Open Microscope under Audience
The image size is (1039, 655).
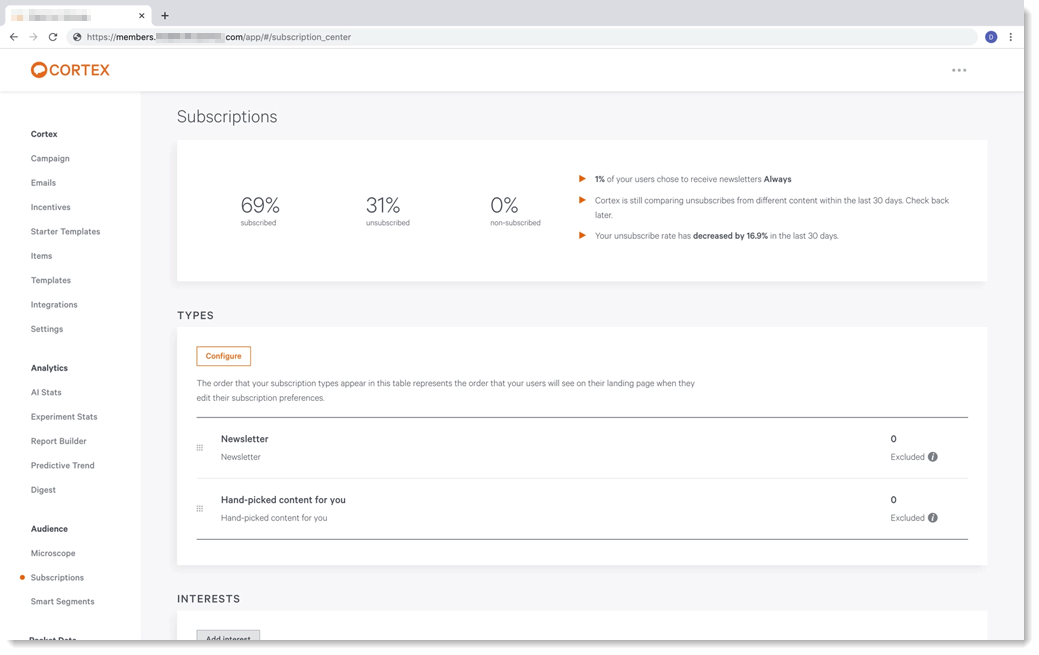pyautogui.click(x=53, y=554)
